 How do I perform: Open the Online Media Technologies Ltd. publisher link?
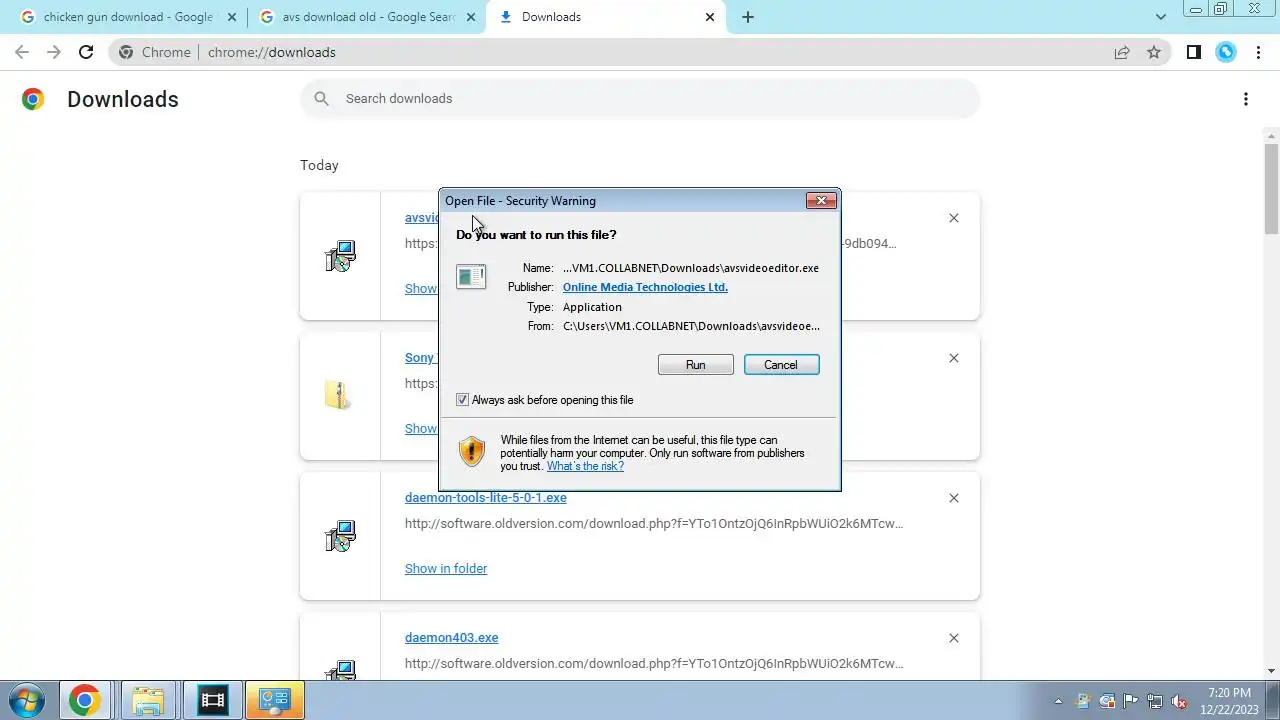click(x=645, y=287)
